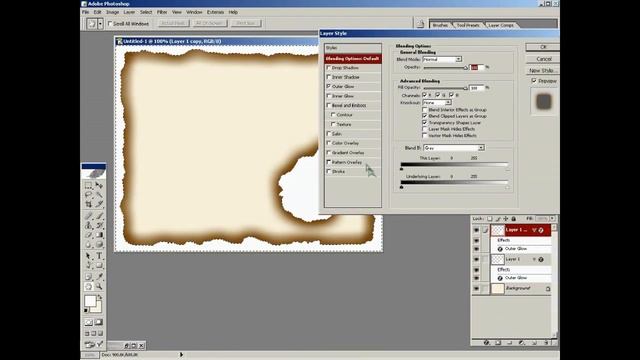Collapse effects of Layer 1 copy

(534, 230)
